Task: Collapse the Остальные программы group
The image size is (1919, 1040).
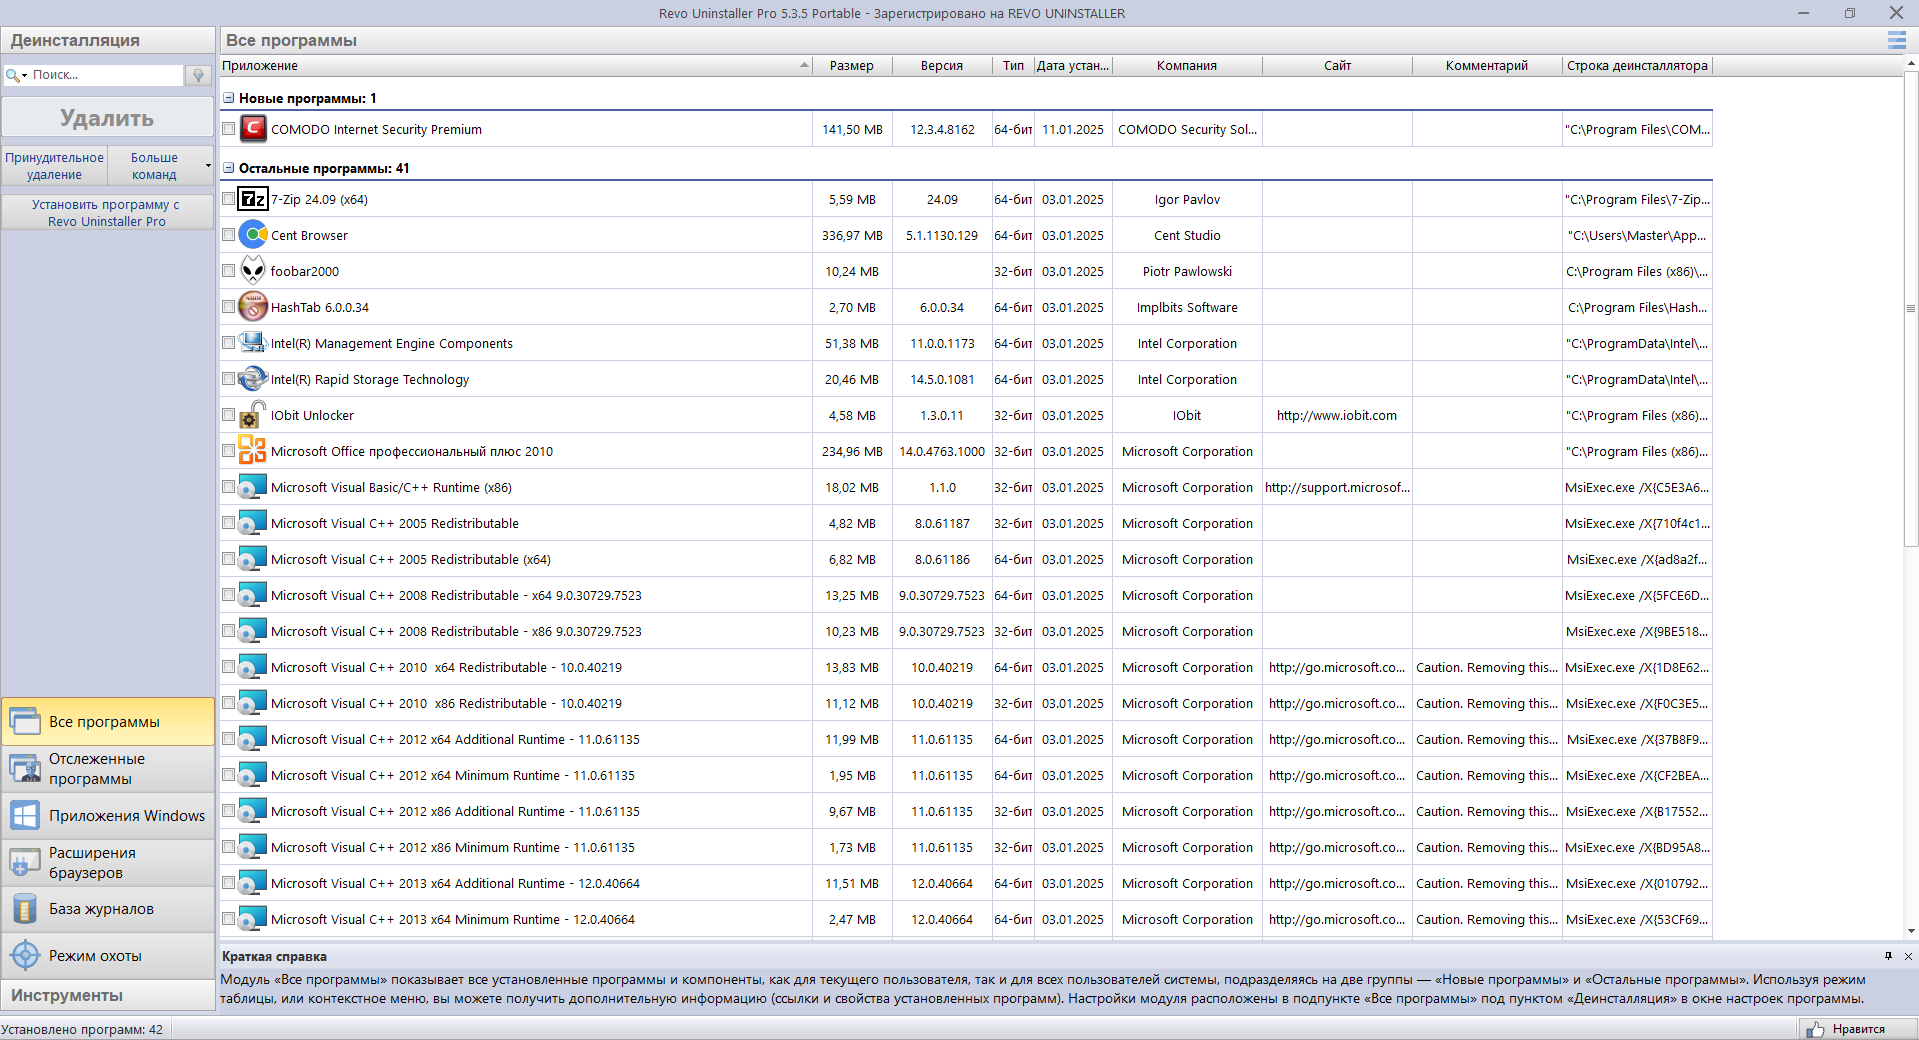Action: pos(228,168)
